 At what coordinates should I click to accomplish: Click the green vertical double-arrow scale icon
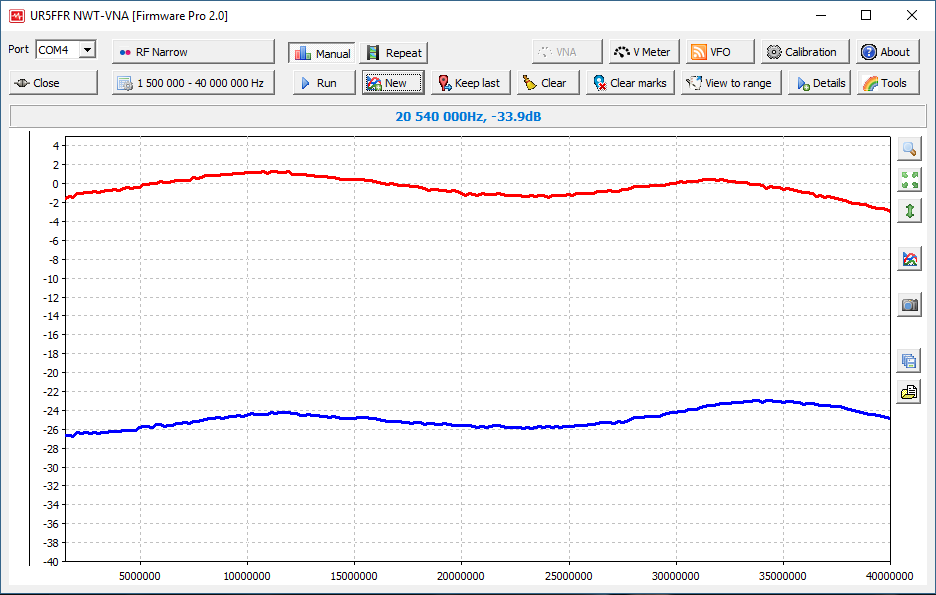[909, 211]
